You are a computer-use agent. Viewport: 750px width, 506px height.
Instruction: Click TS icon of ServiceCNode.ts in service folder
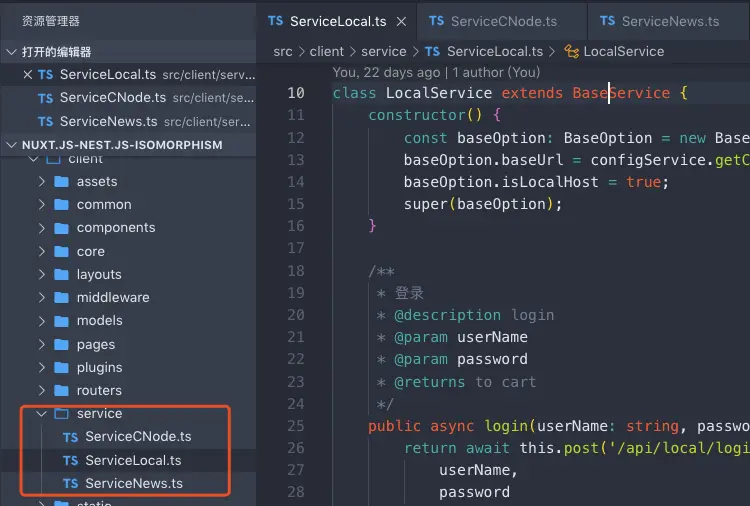(x=70, y=437)
